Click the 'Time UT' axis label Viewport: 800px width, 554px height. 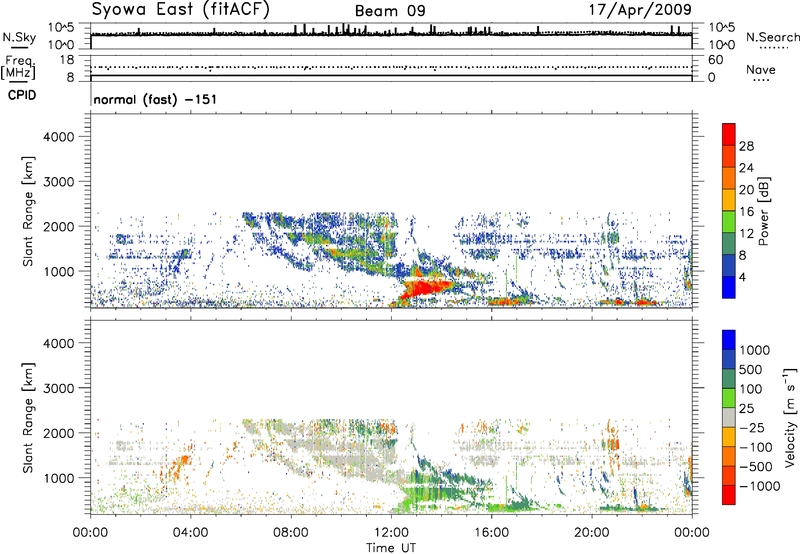391,548
